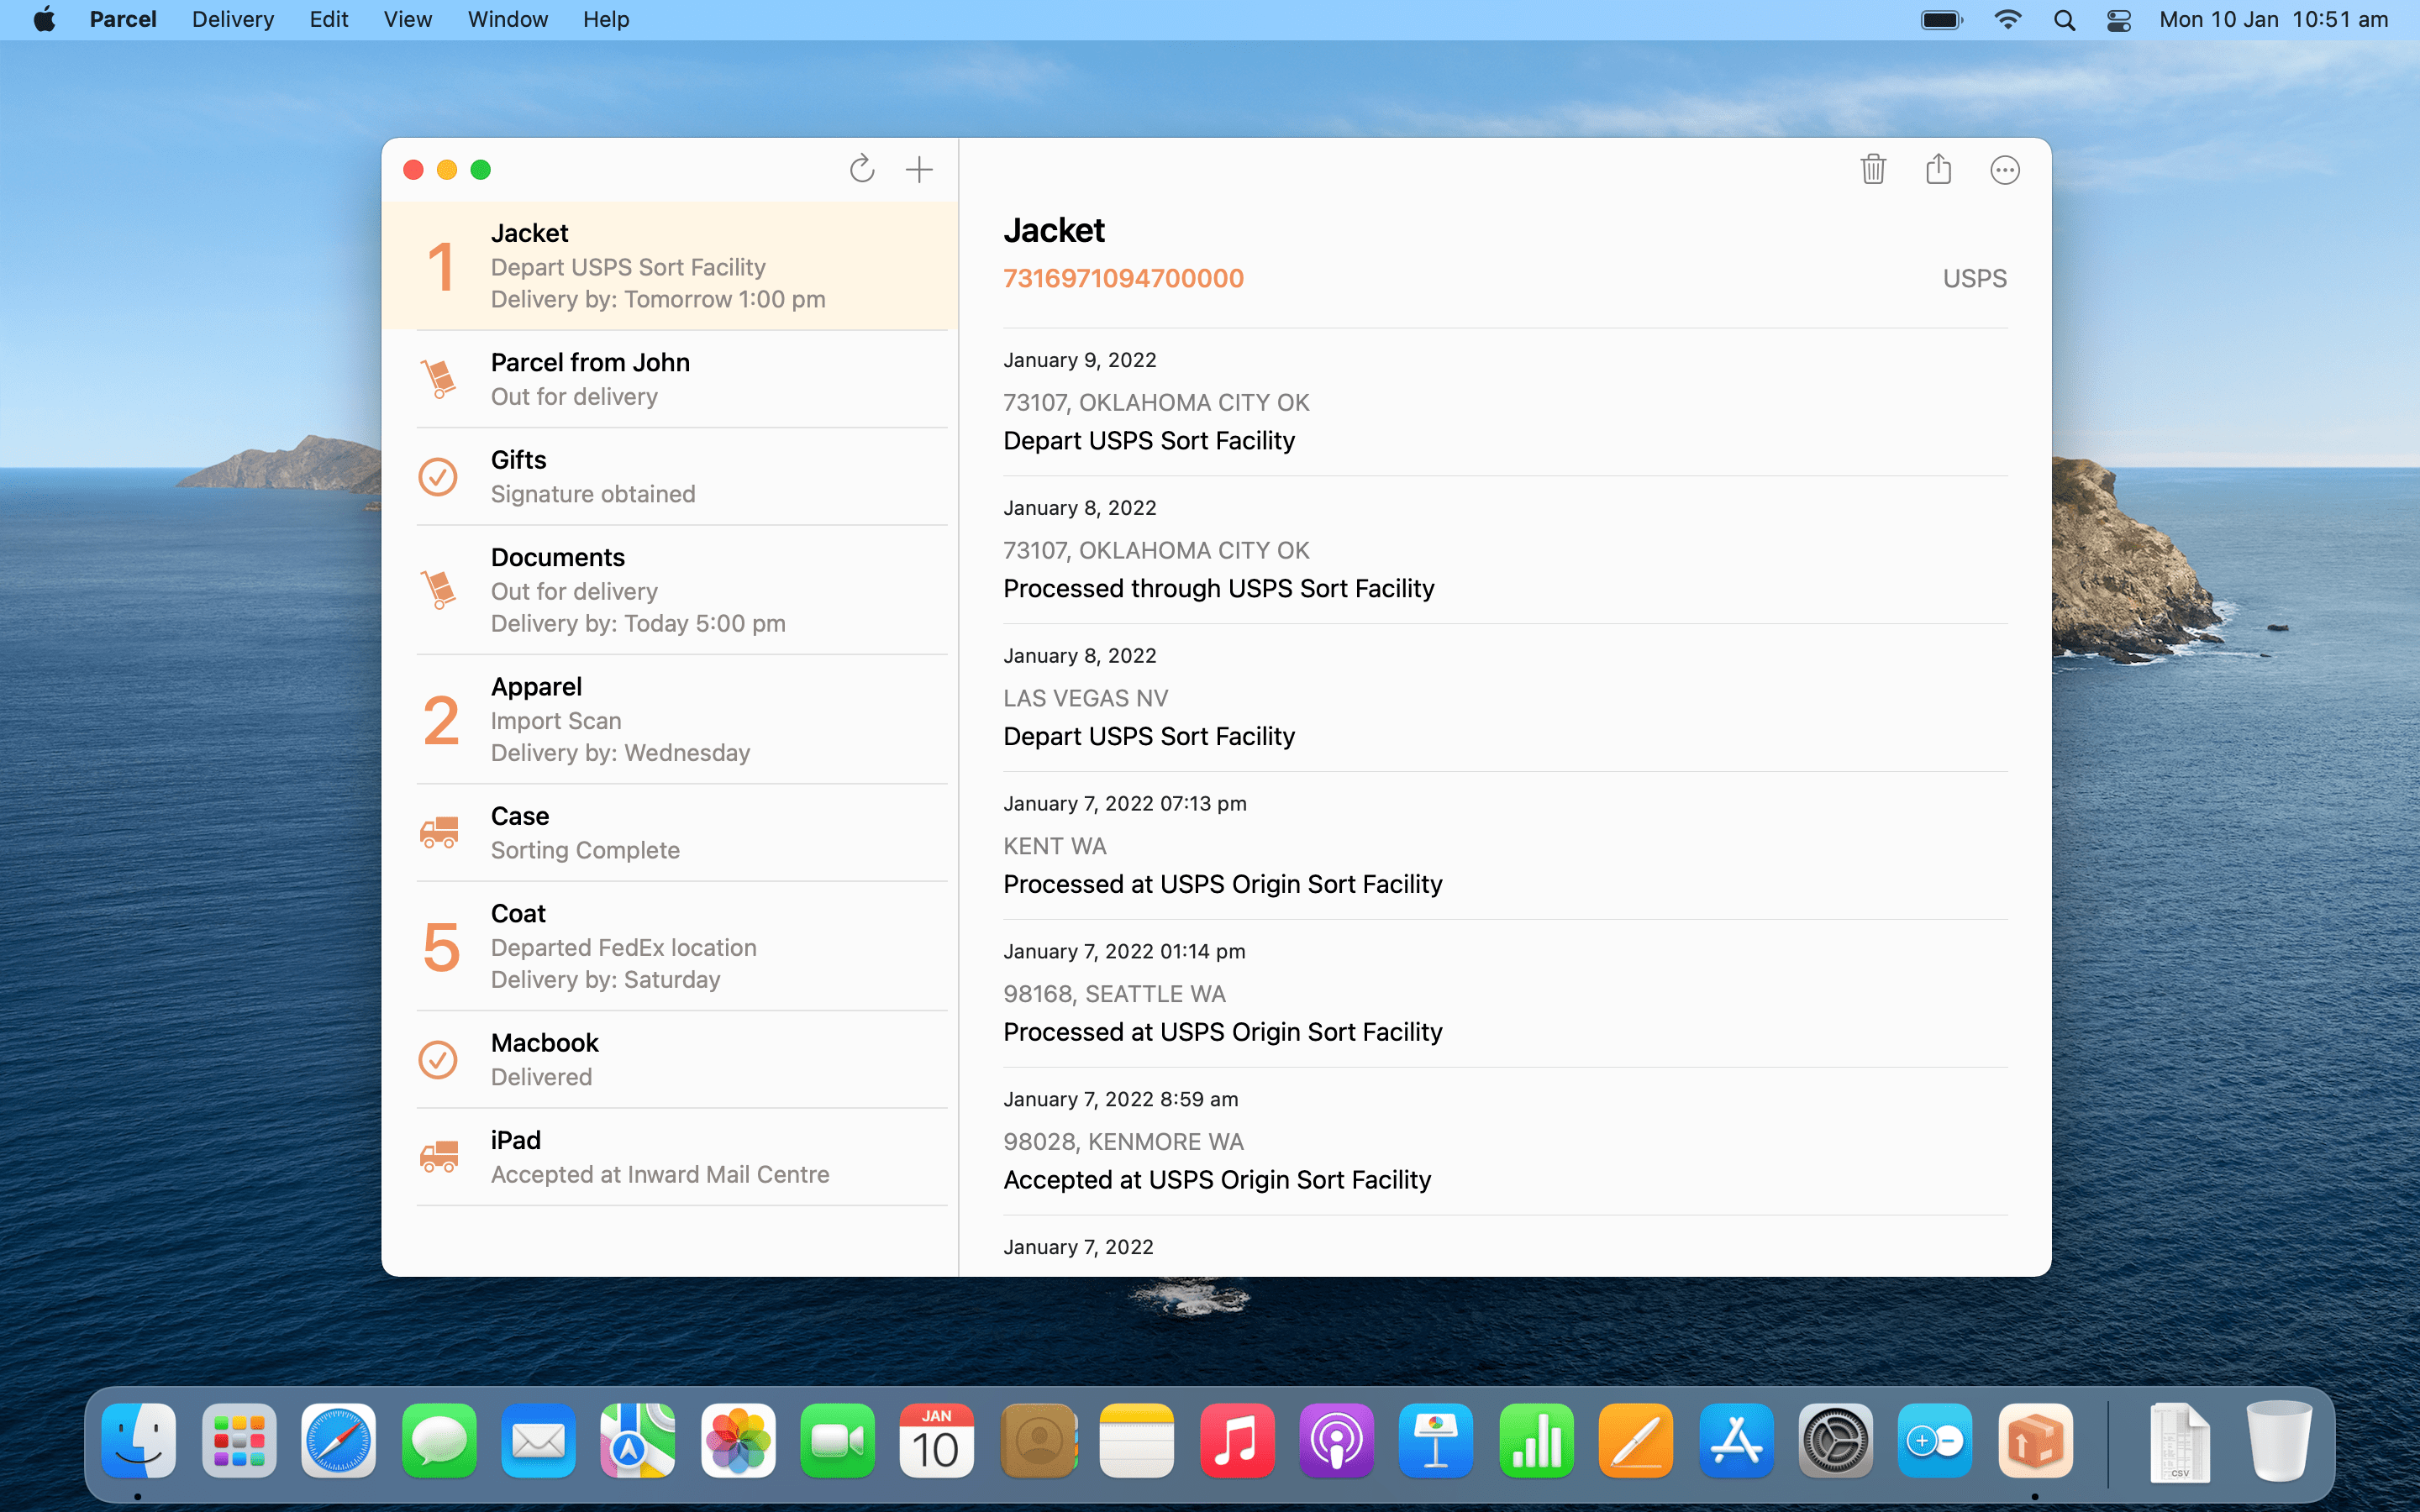
Task: Select the Macbook delivered item
Action: 670,1059
